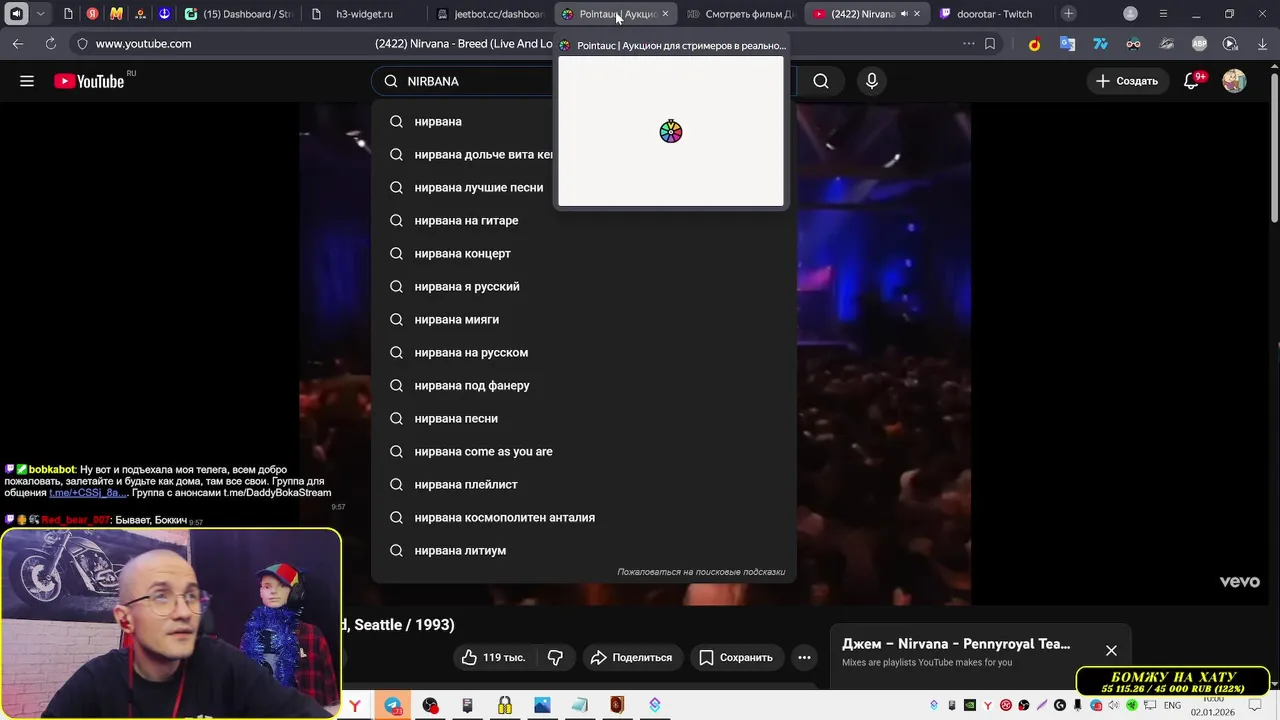Dislike the video with thumbs-down icon
This screenshot has height=720, width=1280.
coord(555,657)
